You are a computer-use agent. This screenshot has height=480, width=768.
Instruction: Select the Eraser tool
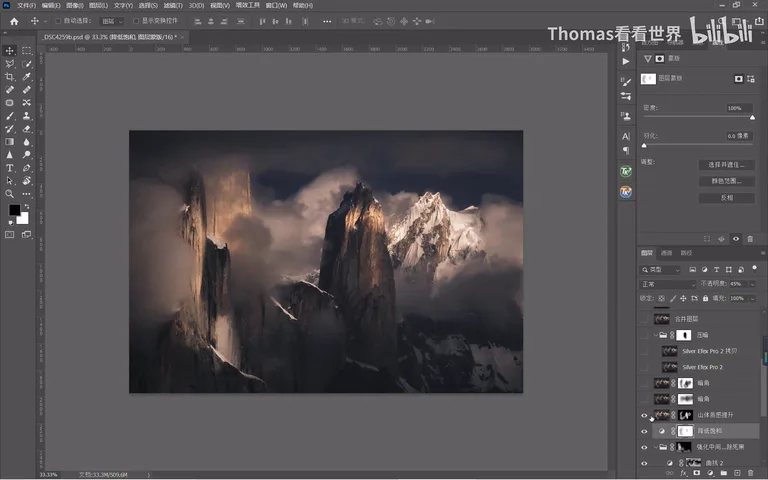point(26,129)
